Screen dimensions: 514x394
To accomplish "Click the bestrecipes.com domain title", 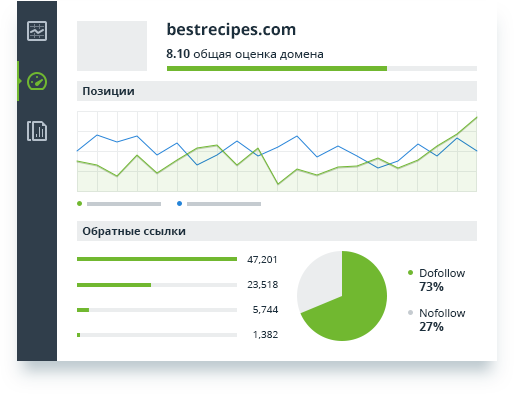I will [231, 30].
